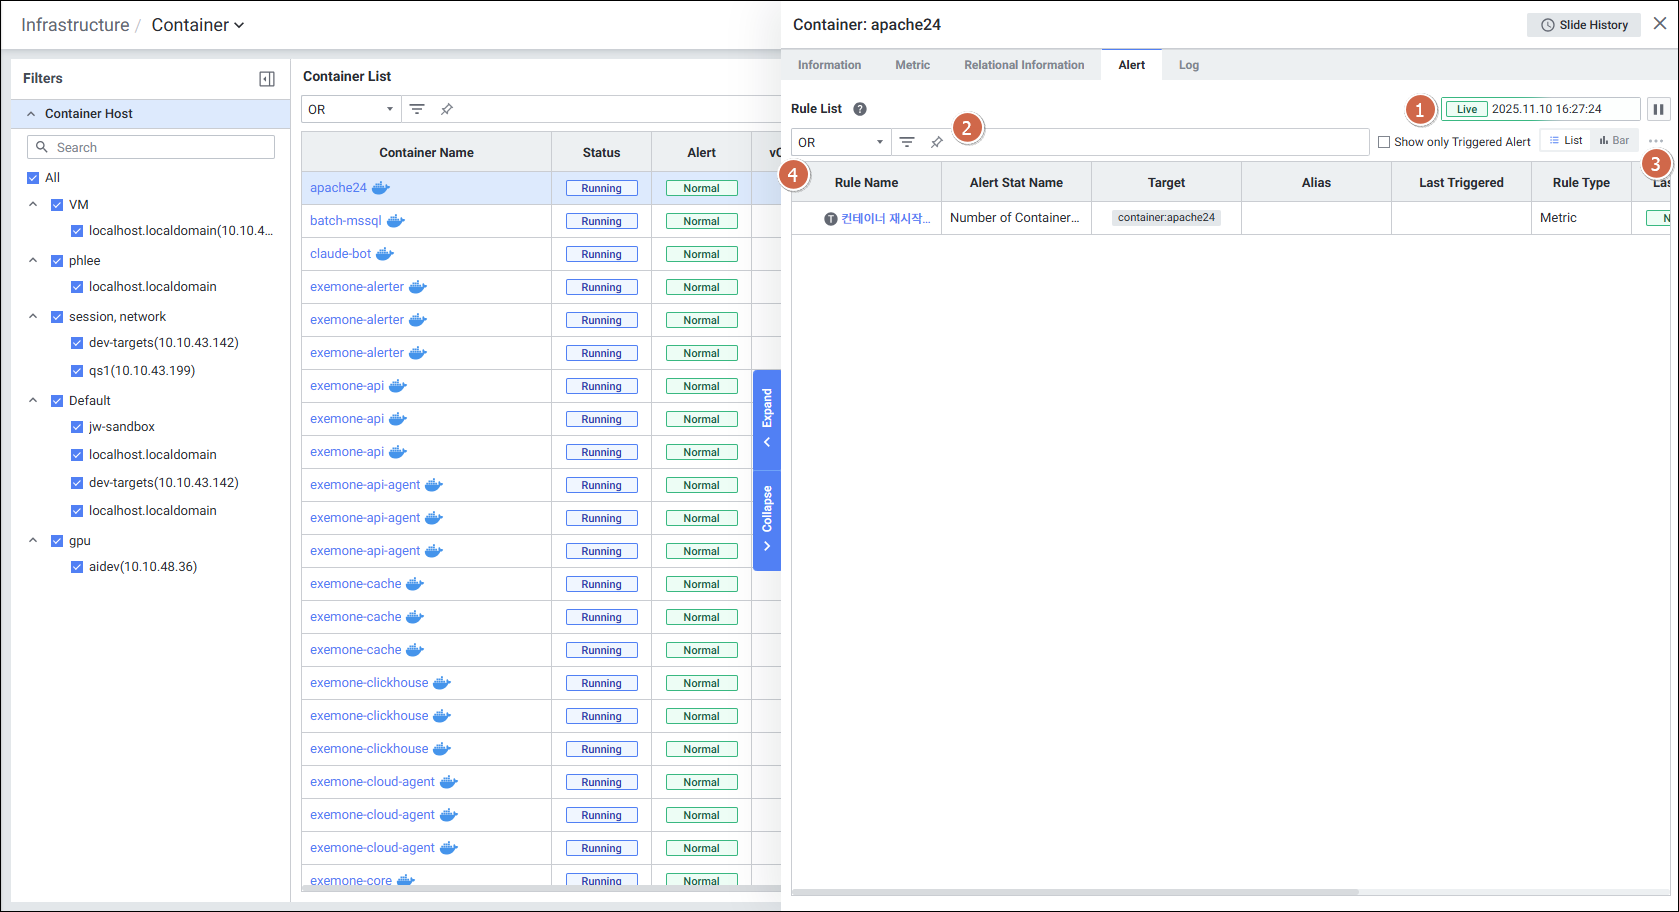Screen dimensions: 1679x912
Task: Switch to the Metric tab
Action: 912,65
